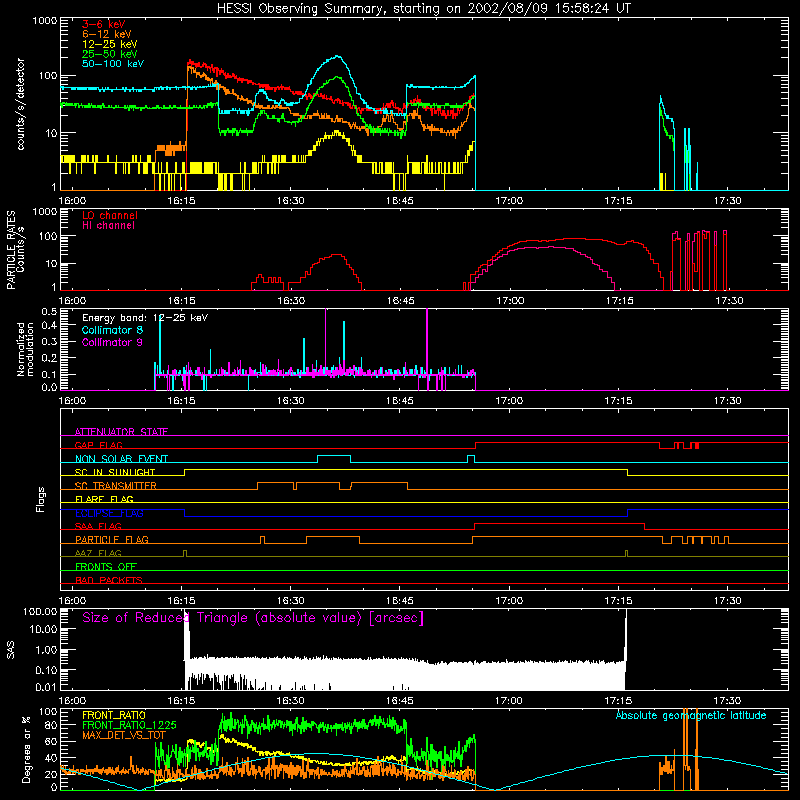Image resolution: width=800 pixels, height=800 pixels.
Task: Select the Collimator 8 legend label
Action: tap(112, 330)
